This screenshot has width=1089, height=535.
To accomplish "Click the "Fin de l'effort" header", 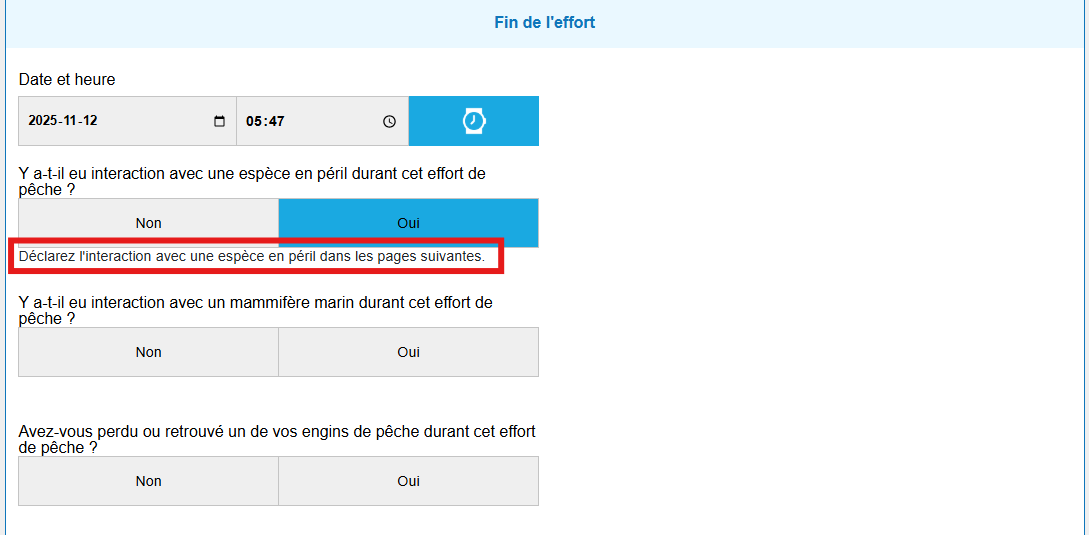I will 544,22.
